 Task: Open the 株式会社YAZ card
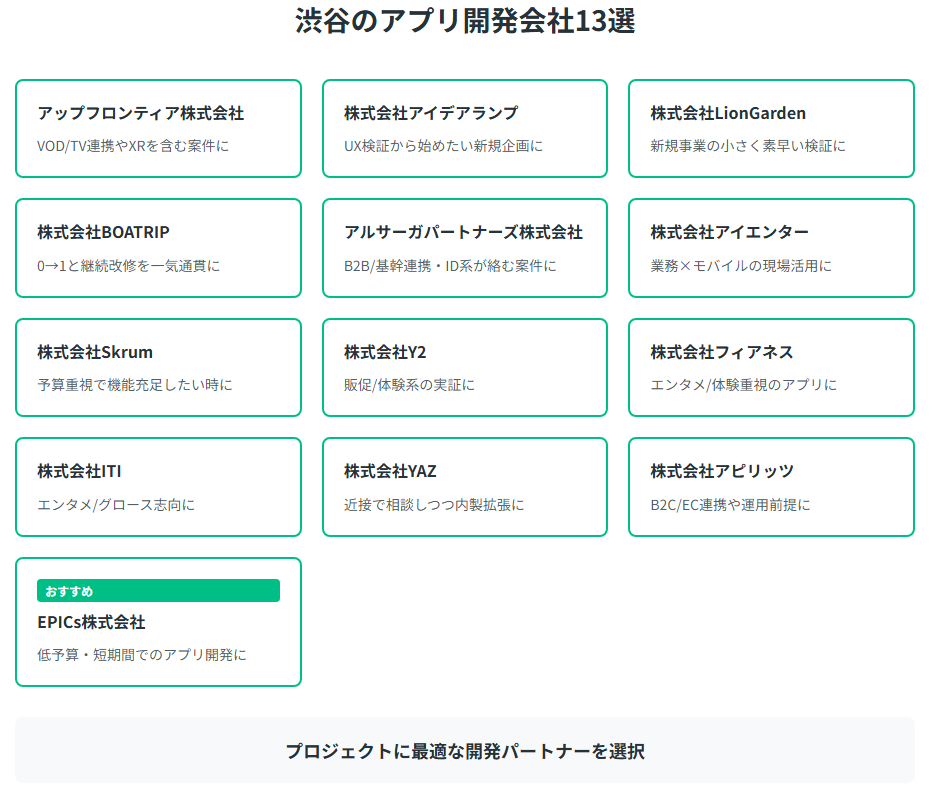click(465, 487)
